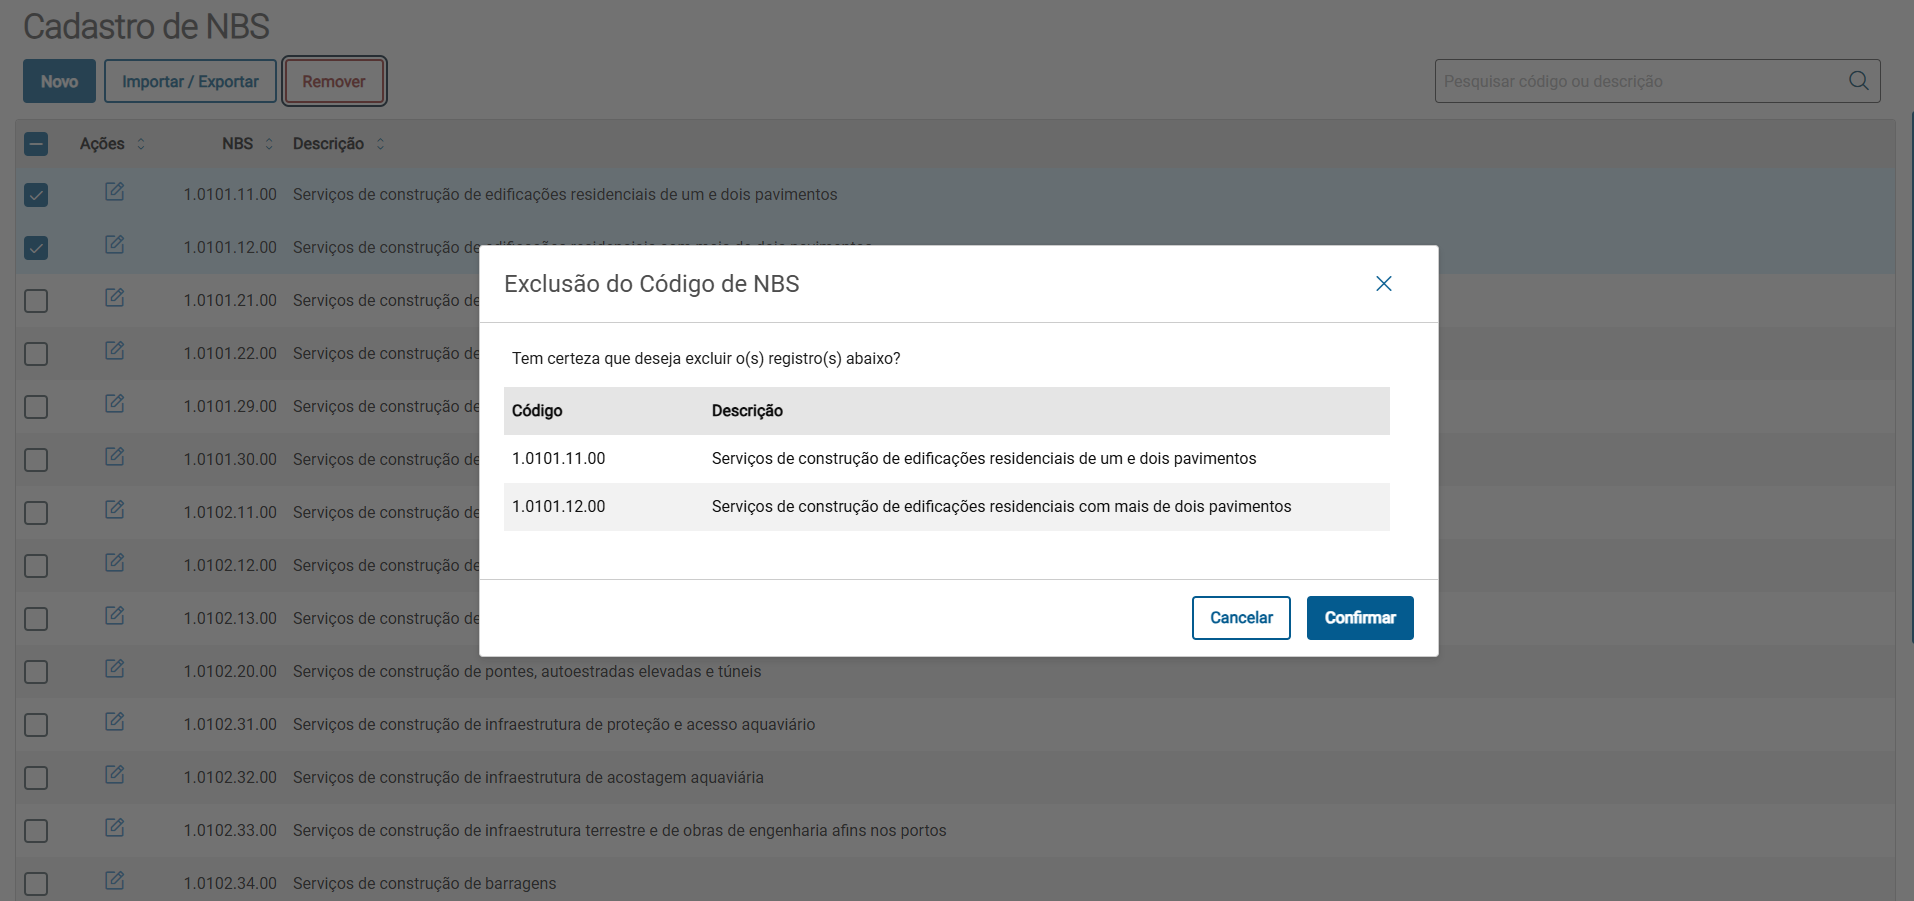Viewport: 1914px width, 901px height.
Task: Edit the 1.0102.20.00 bridges record
Action: click(115, 669)
